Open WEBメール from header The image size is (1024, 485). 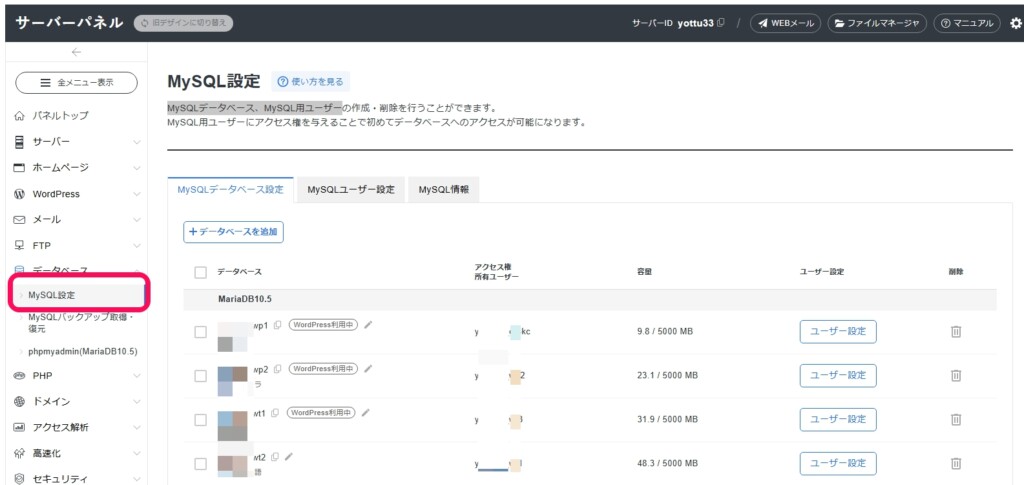coord(786,23)
